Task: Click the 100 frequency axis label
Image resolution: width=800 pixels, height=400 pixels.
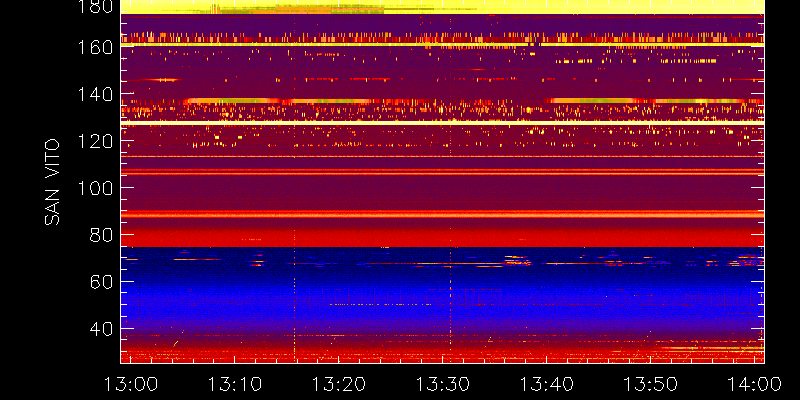Action: coord(95,188)
